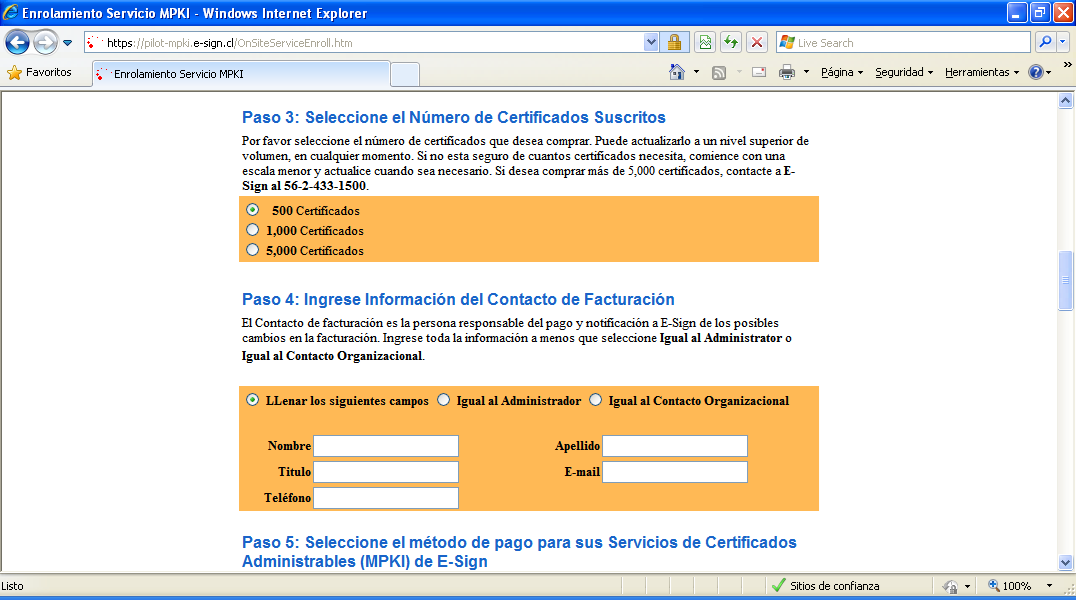The height and width of the screenshot is (600, 1076).
Task: Click the Live Search magnifier icon
Action: pos(1045,43)
